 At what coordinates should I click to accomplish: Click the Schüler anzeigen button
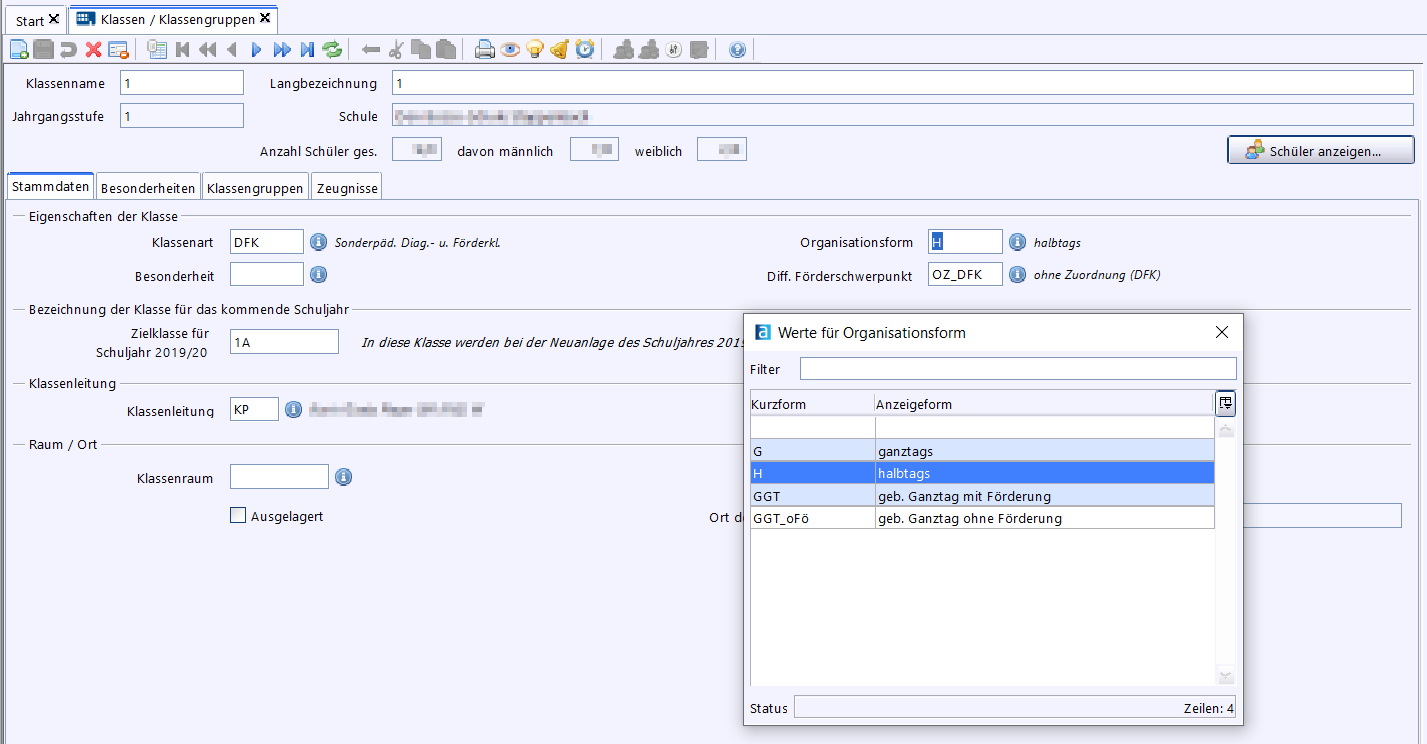click(1321, 150)
